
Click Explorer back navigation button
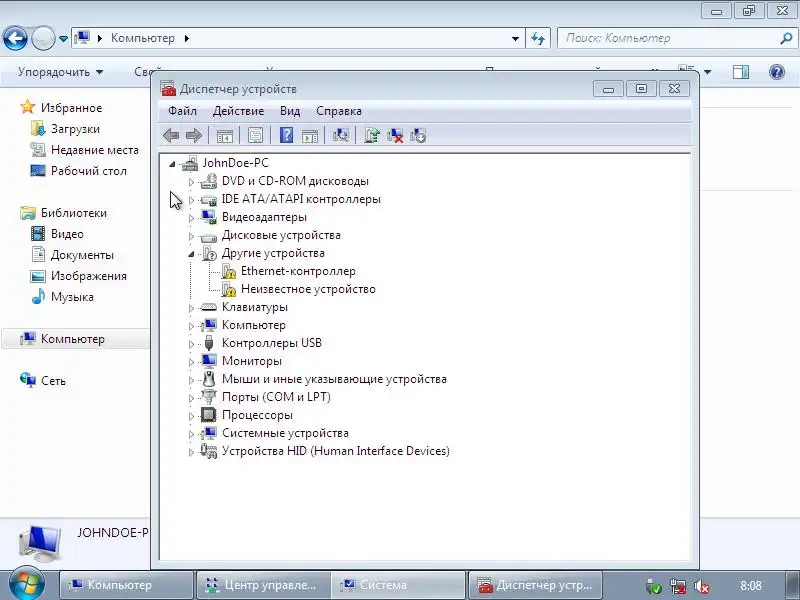click(15, 38)
